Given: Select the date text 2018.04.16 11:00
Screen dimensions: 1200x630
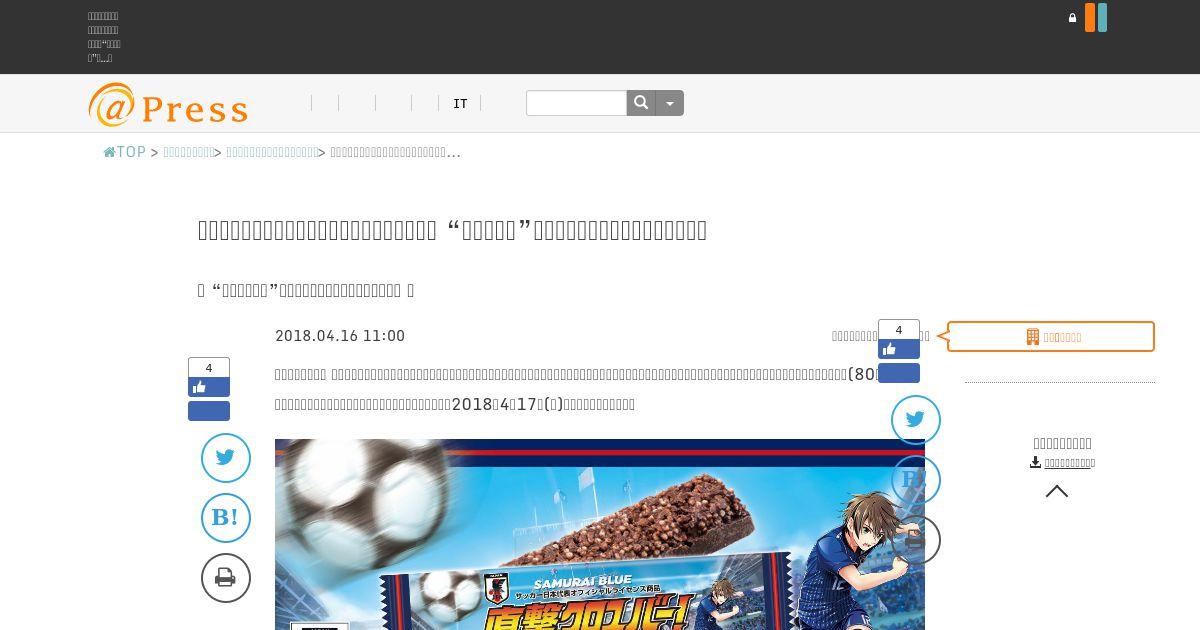Looking at the screenshot, I should 340,336.
